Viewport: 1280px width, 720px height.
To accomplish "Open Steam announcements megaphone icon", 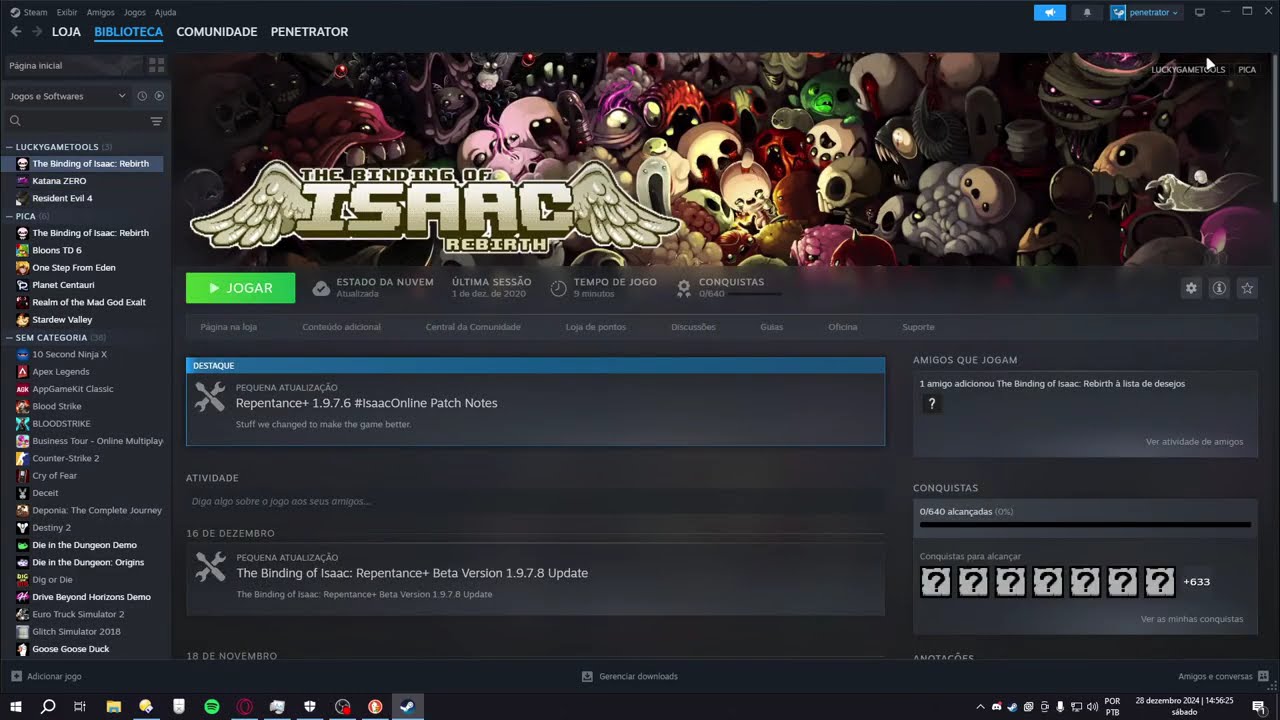I will click(1050, 12).
